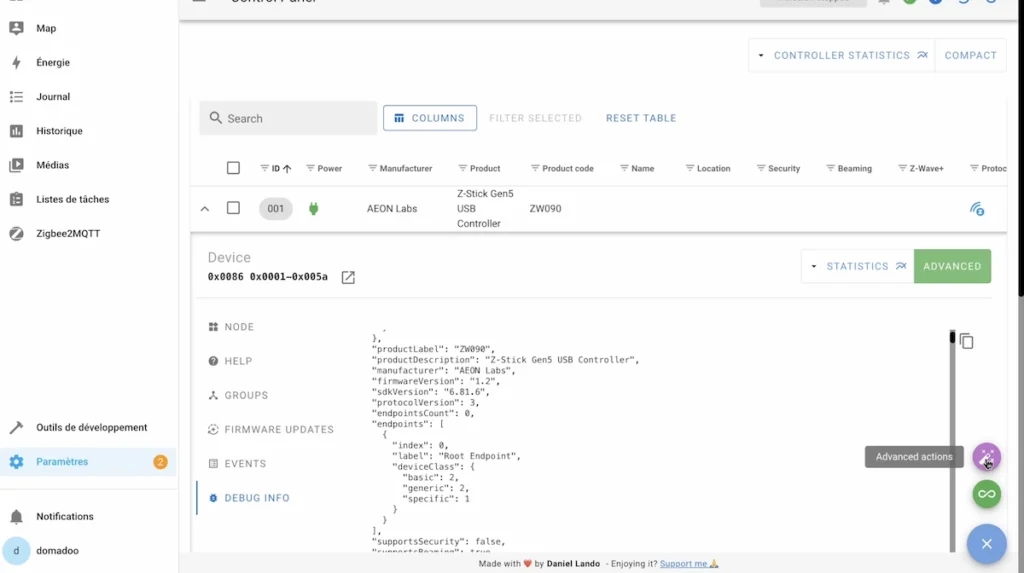1024x573 pixels.
Task: Click the Product column filter icon
Action: click(462, 168)
